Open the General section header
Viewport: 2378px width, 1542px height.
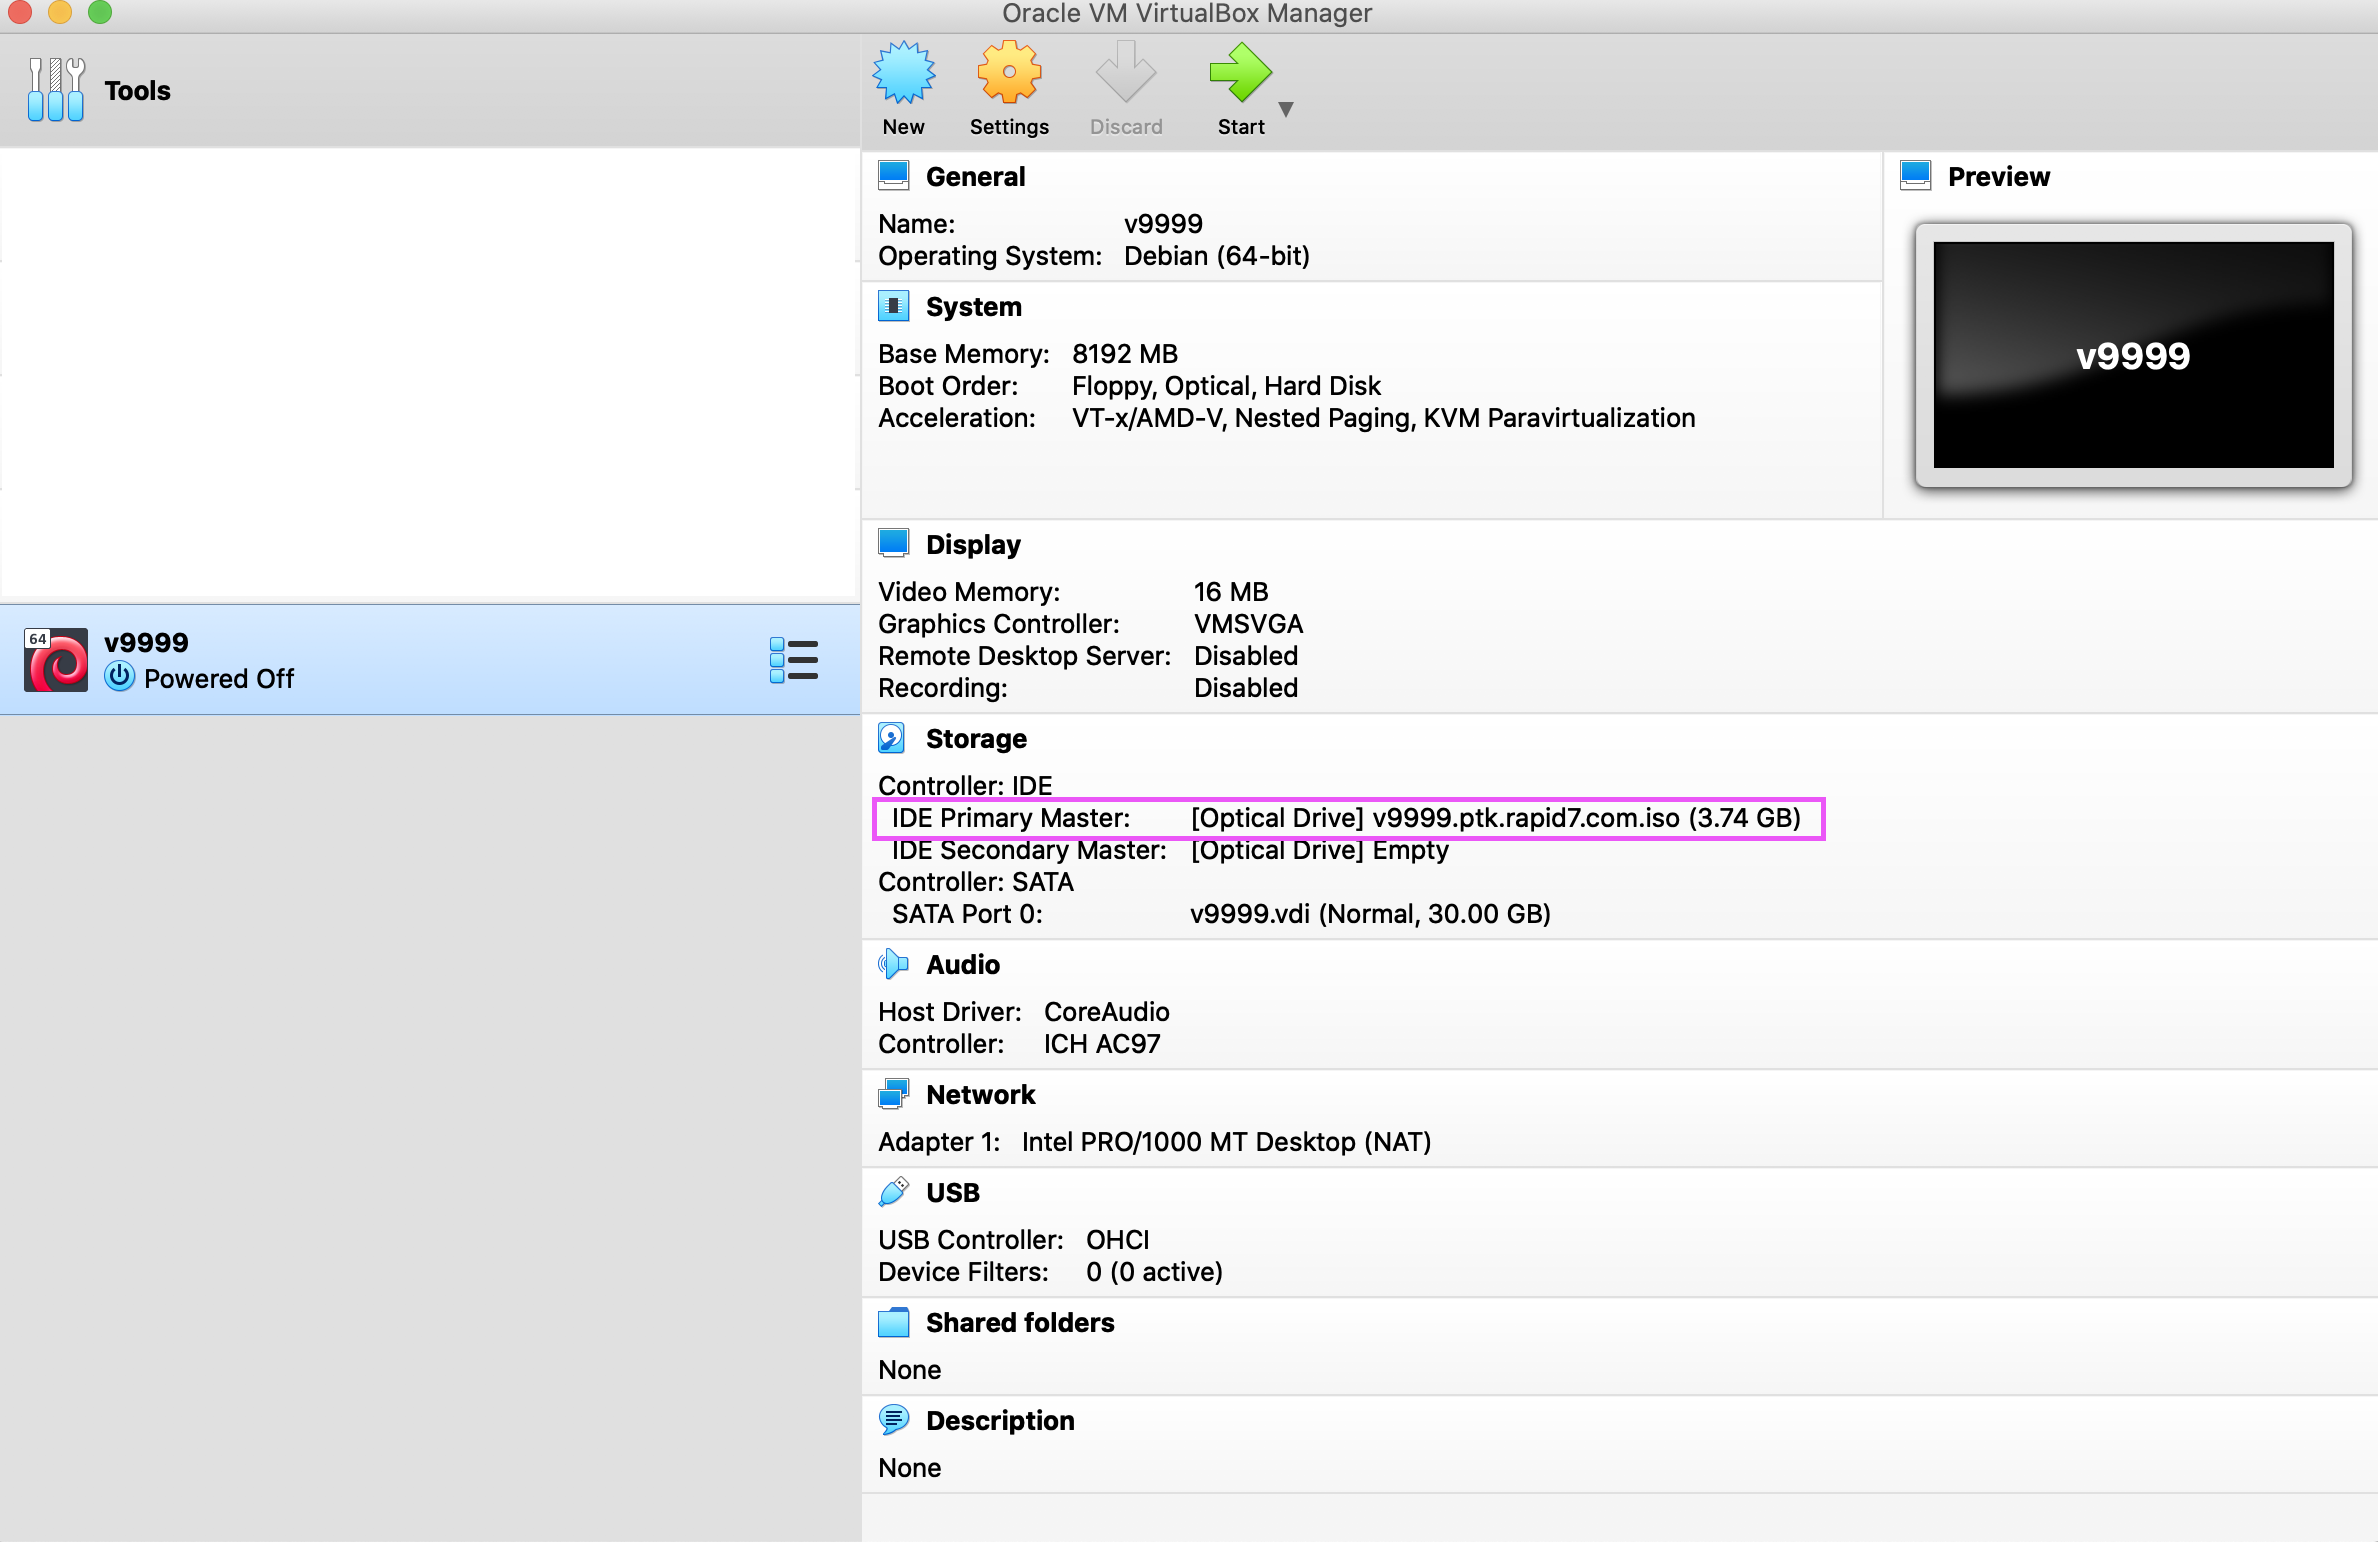pos(975,177)
